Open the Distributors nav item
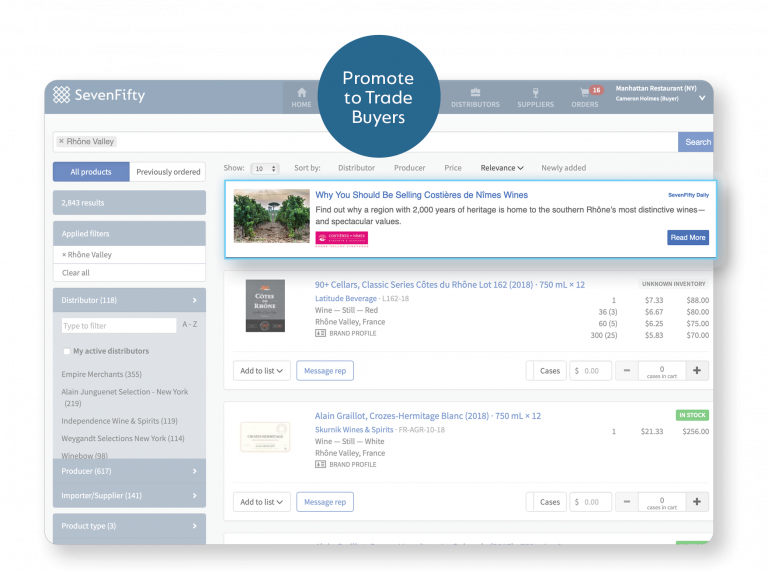The width and height of the screenshot is (768, 571). click(x=475, y=97)
